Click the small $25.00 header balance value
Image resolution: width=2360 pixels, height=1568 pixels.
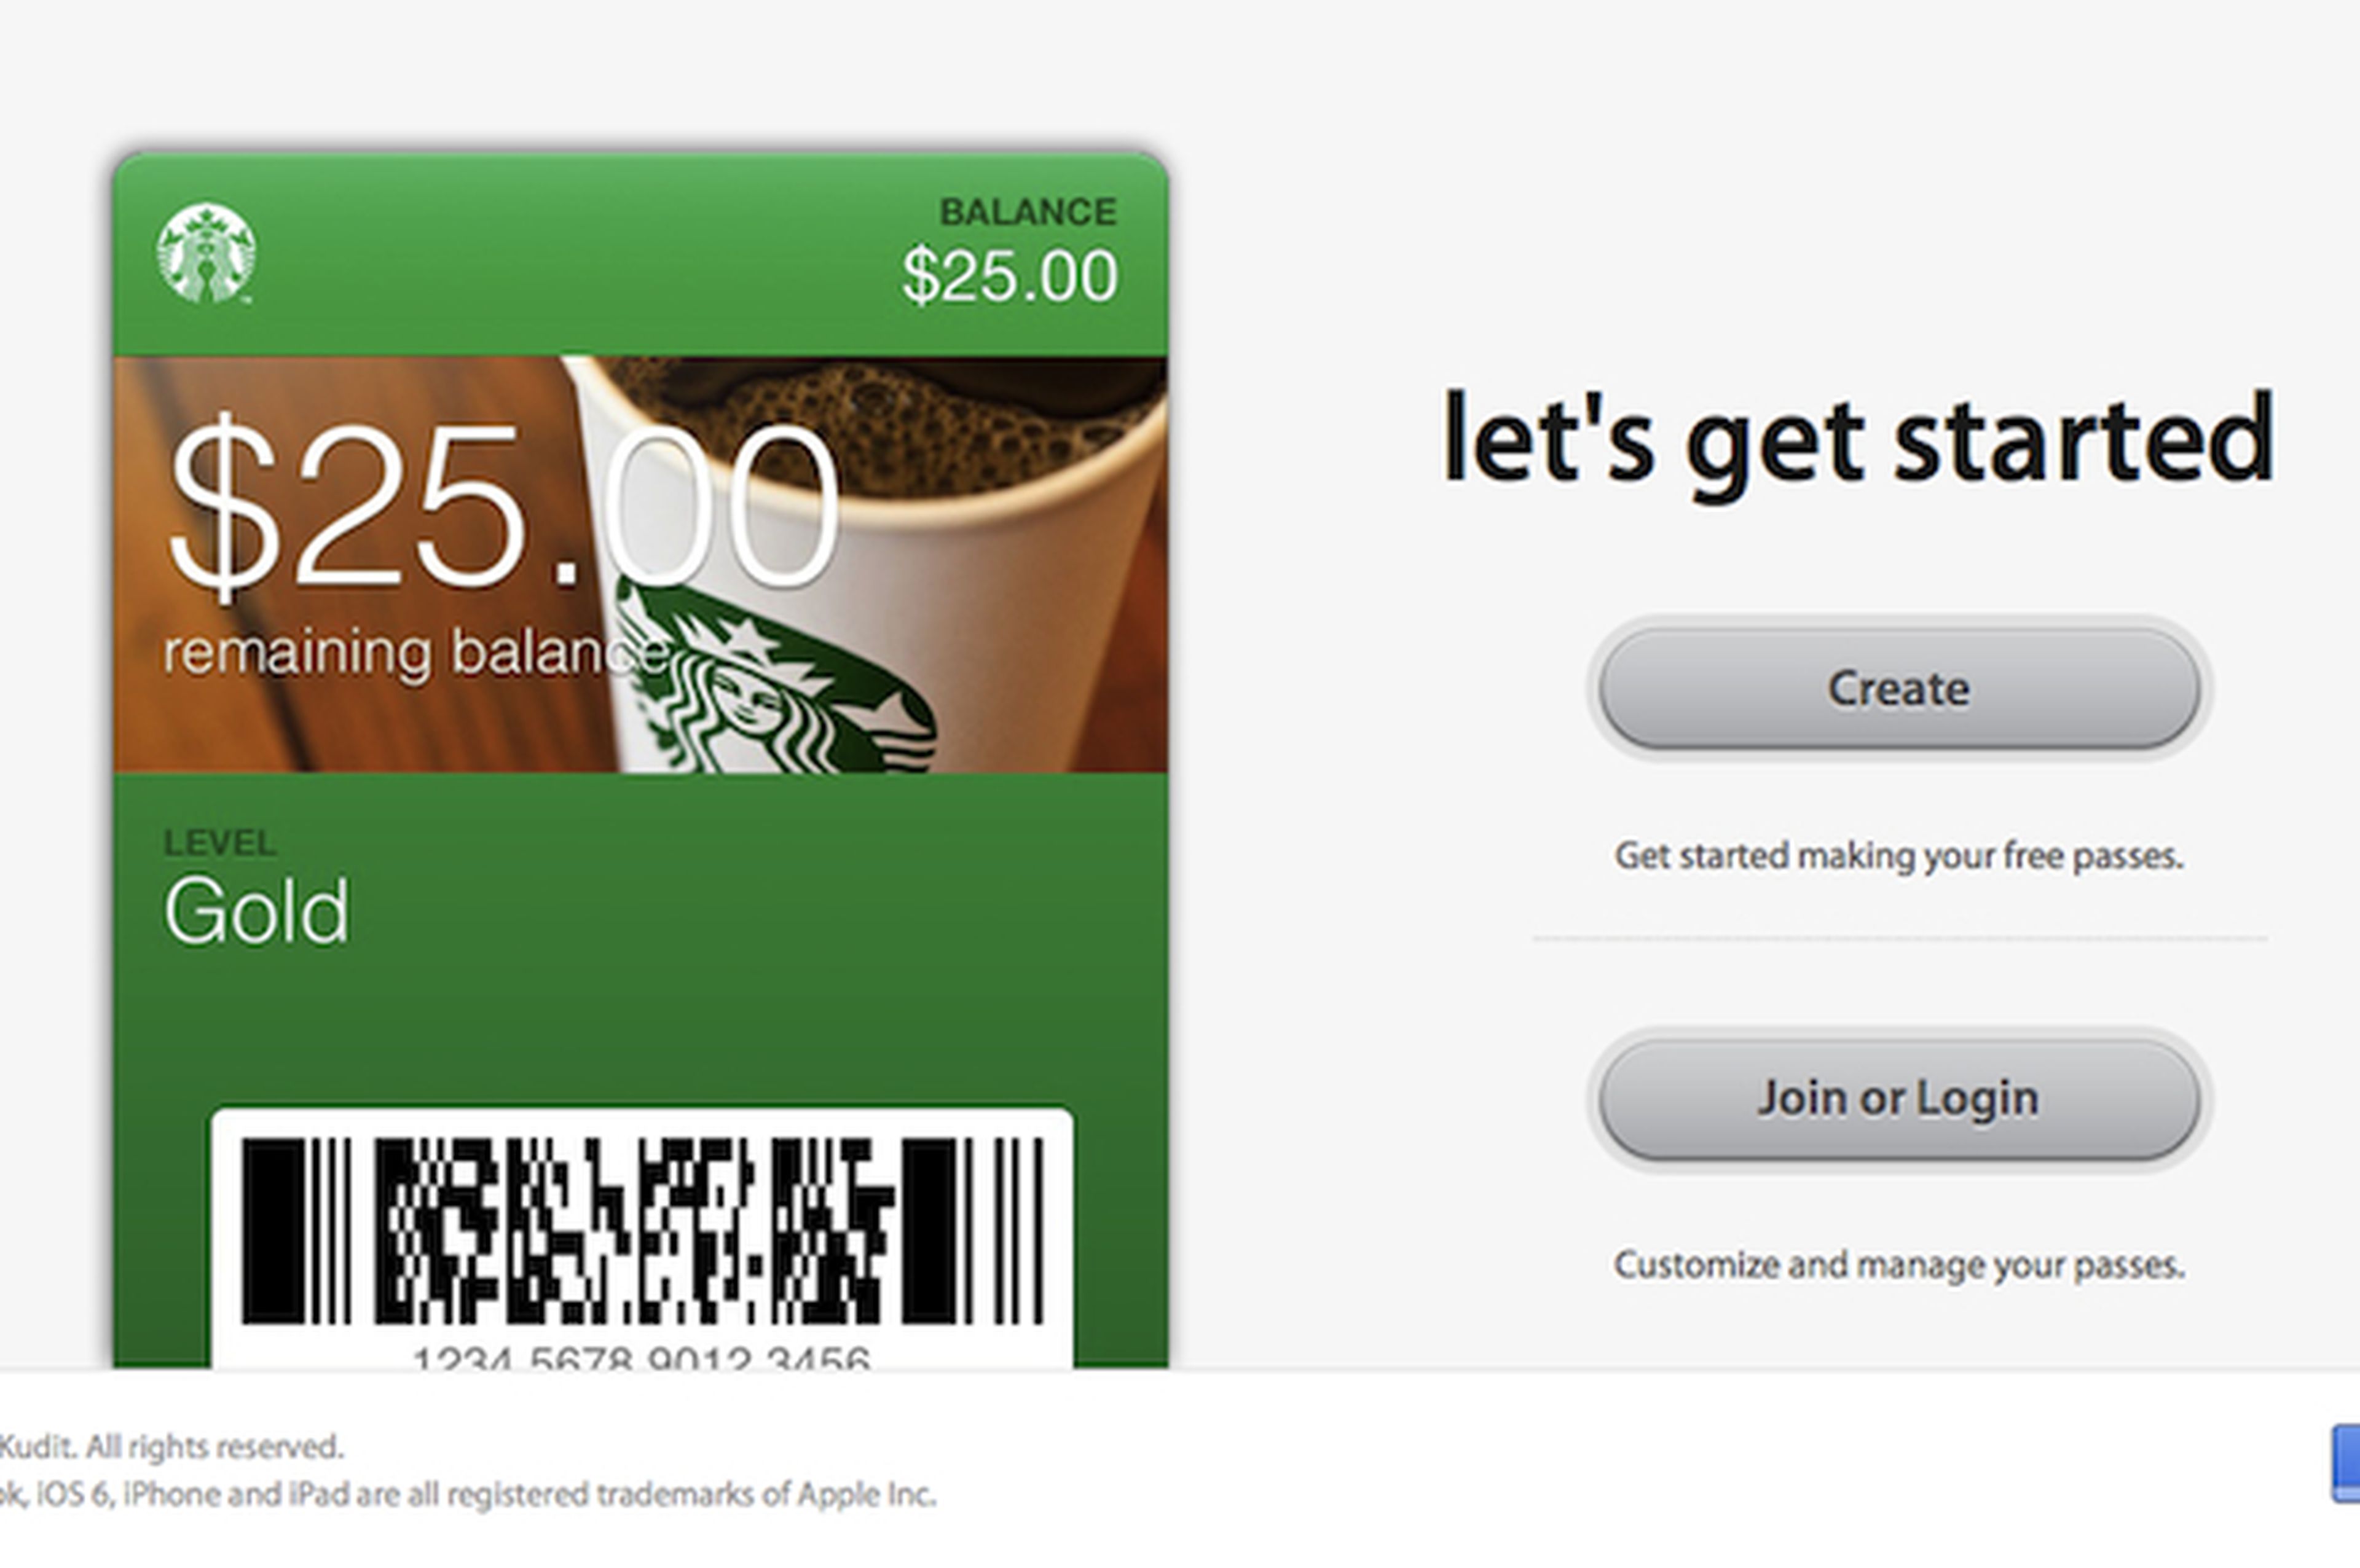click(1010, 276)
